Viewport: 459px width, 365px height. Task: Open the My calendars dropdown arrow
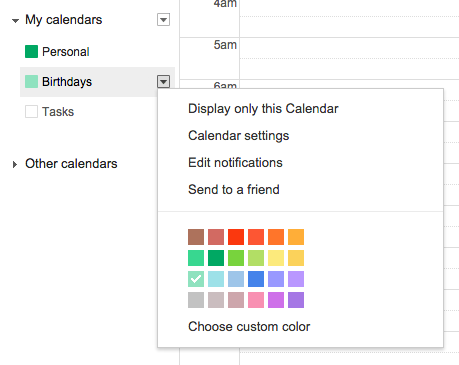point(163,20)
